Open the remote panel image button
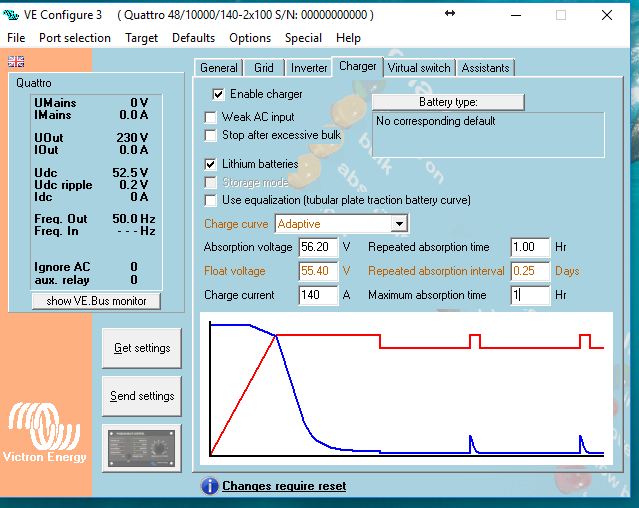The width and height of the screenshot is (639, 508). point(141,448)
